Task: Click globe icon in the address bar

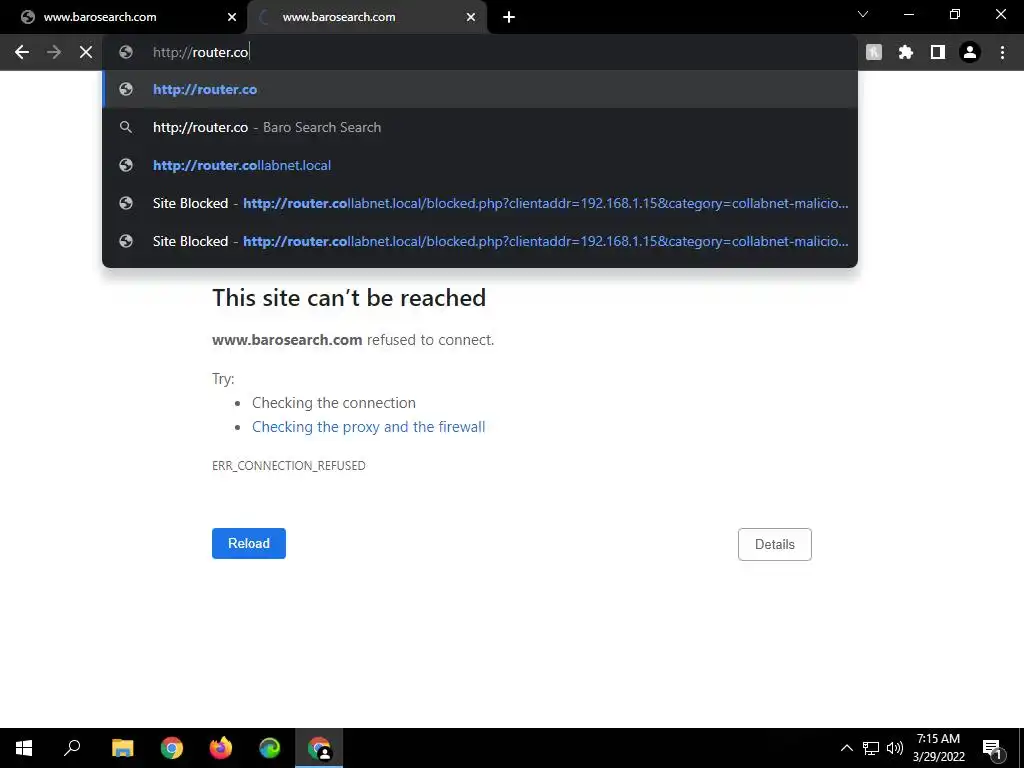Action: pyautogui.click(x=126, y=52)
